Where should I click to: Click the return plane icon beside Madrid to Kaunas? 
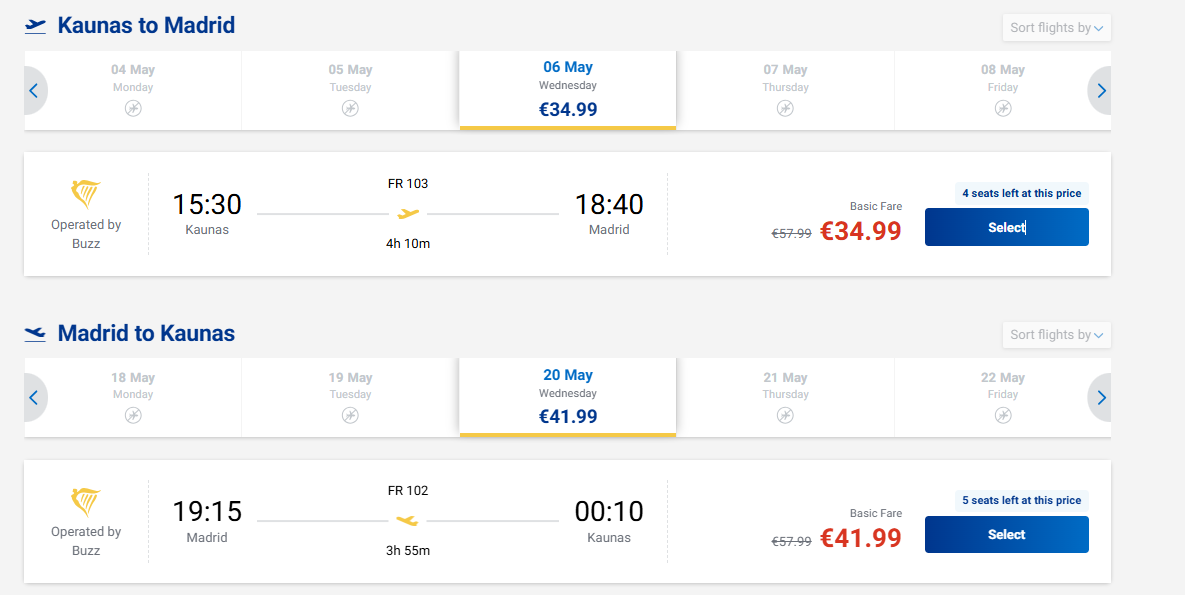pyautogui.click(x=36, y=333)
